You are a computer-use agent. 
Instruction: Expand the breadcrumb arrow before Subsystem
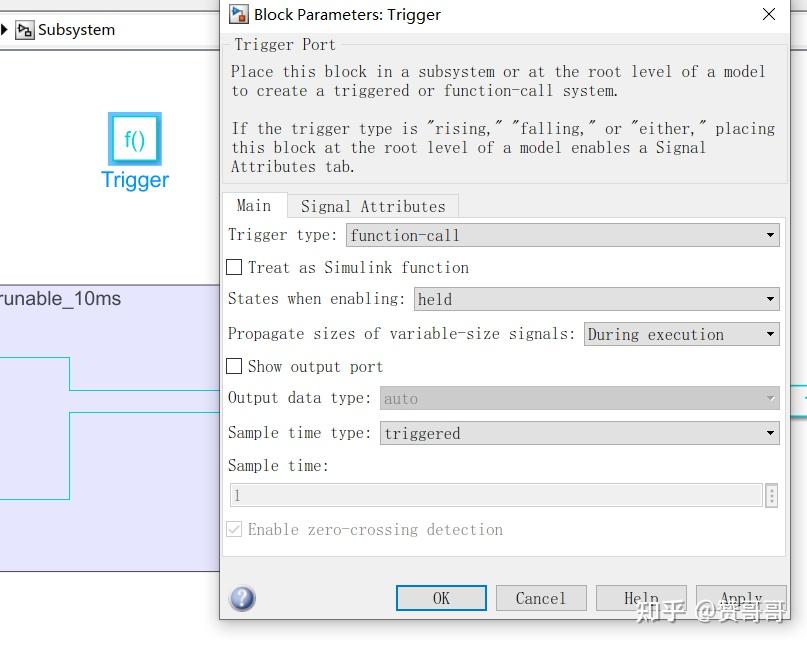[x=5, y=30]
